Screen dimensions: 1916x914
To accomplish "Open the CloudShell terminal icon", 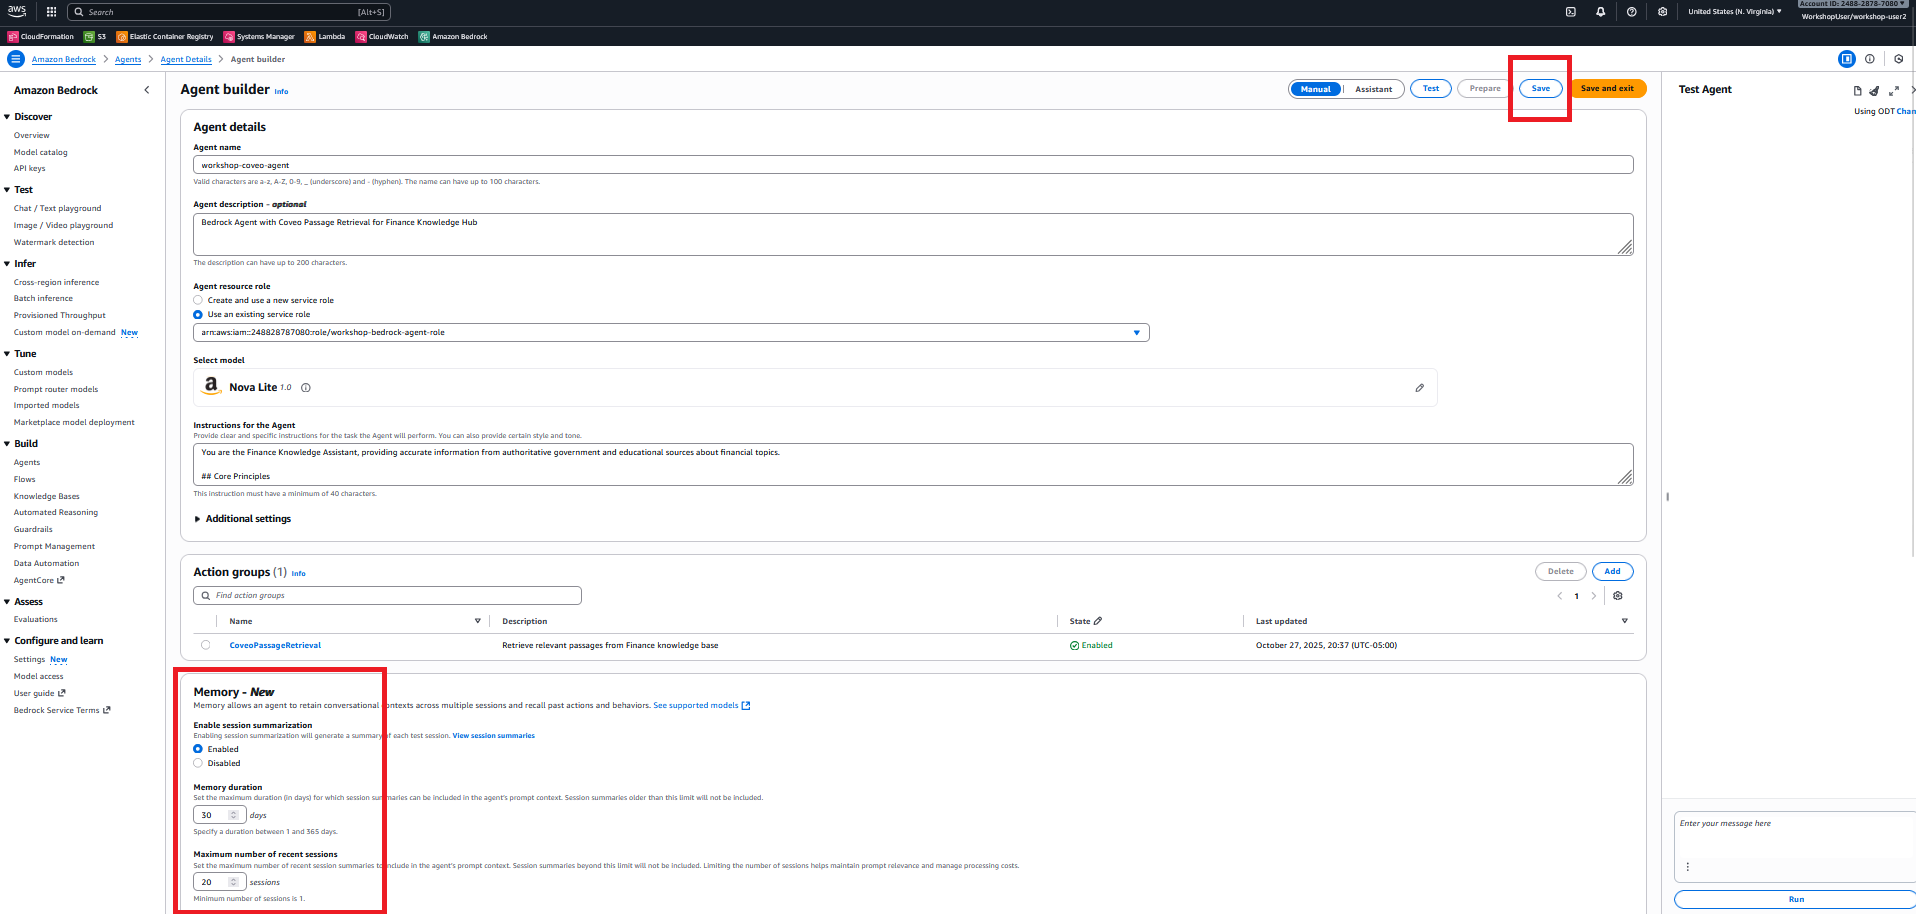I will tap(1570, 12).
